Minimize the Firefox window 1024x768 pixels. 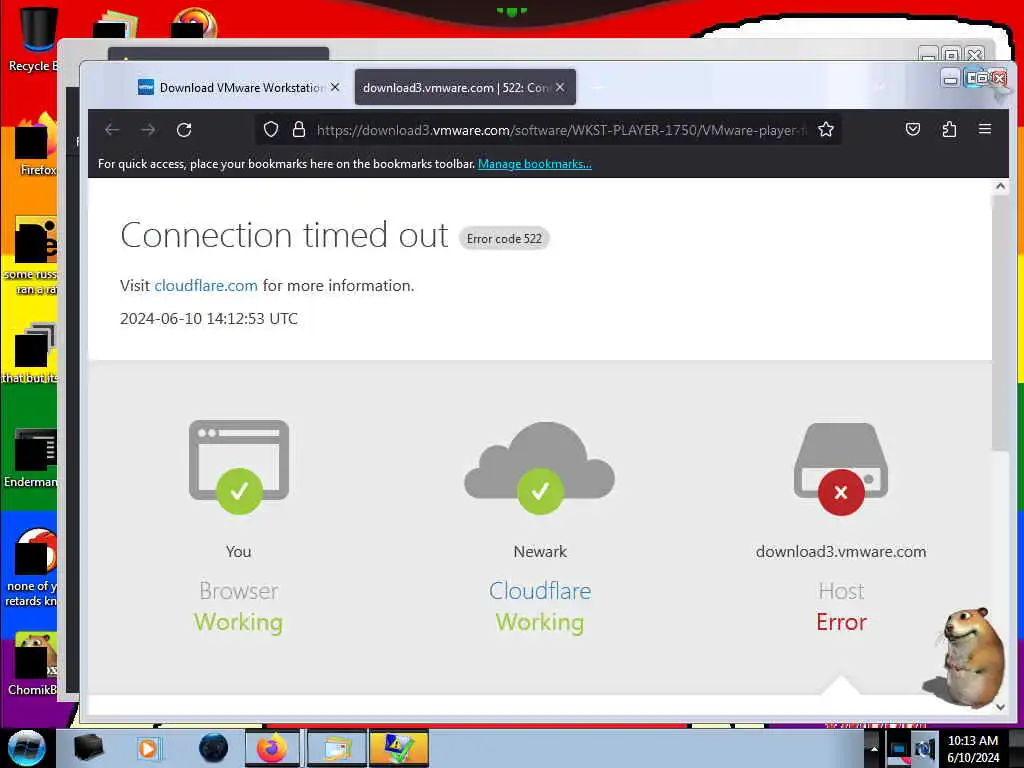tap(951, 79)
